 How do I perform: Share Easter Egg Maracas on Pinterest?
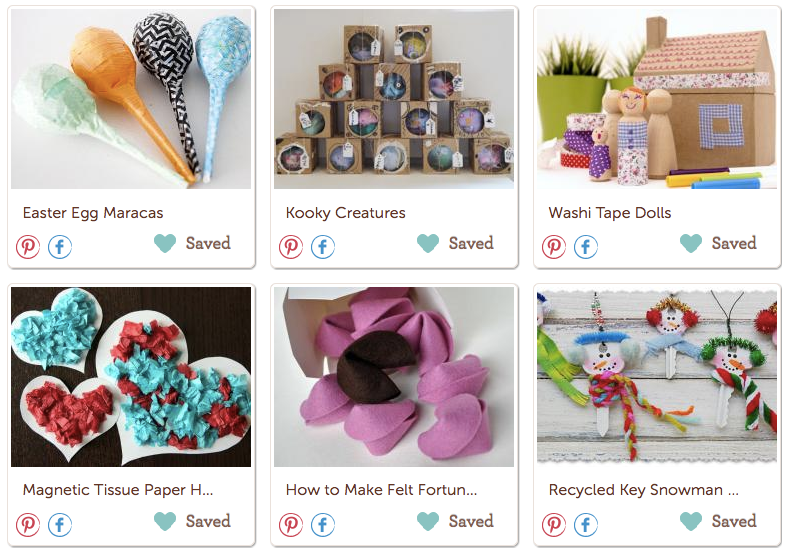[x=28, y=247]
